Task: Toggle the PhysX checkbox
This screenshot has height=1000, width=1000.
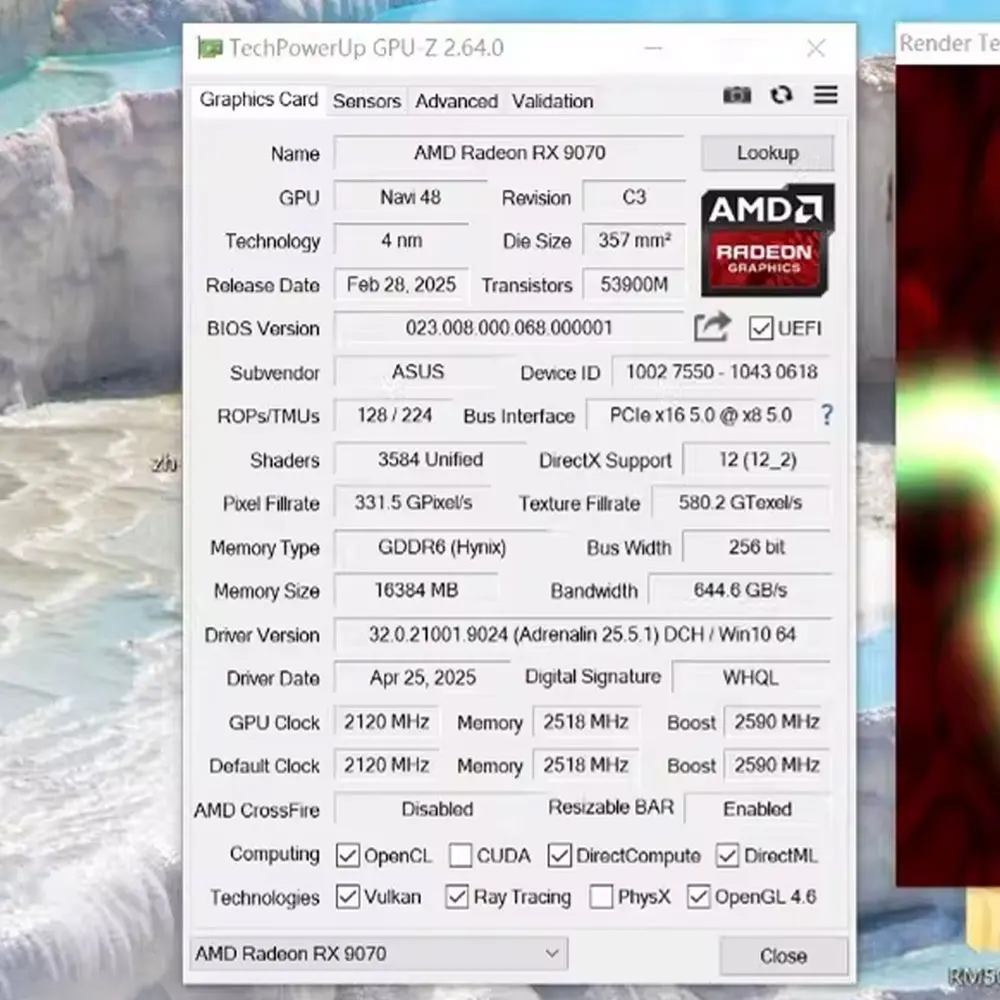Action: click(x=601, y=897)
